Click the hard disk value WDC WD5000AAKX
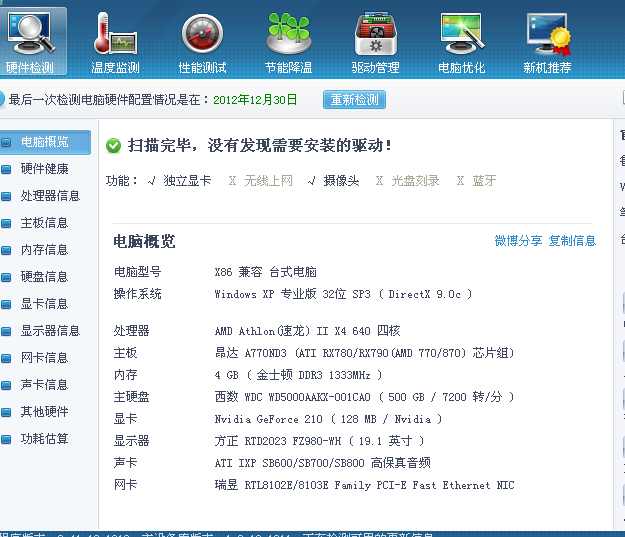 click(364, 397)
